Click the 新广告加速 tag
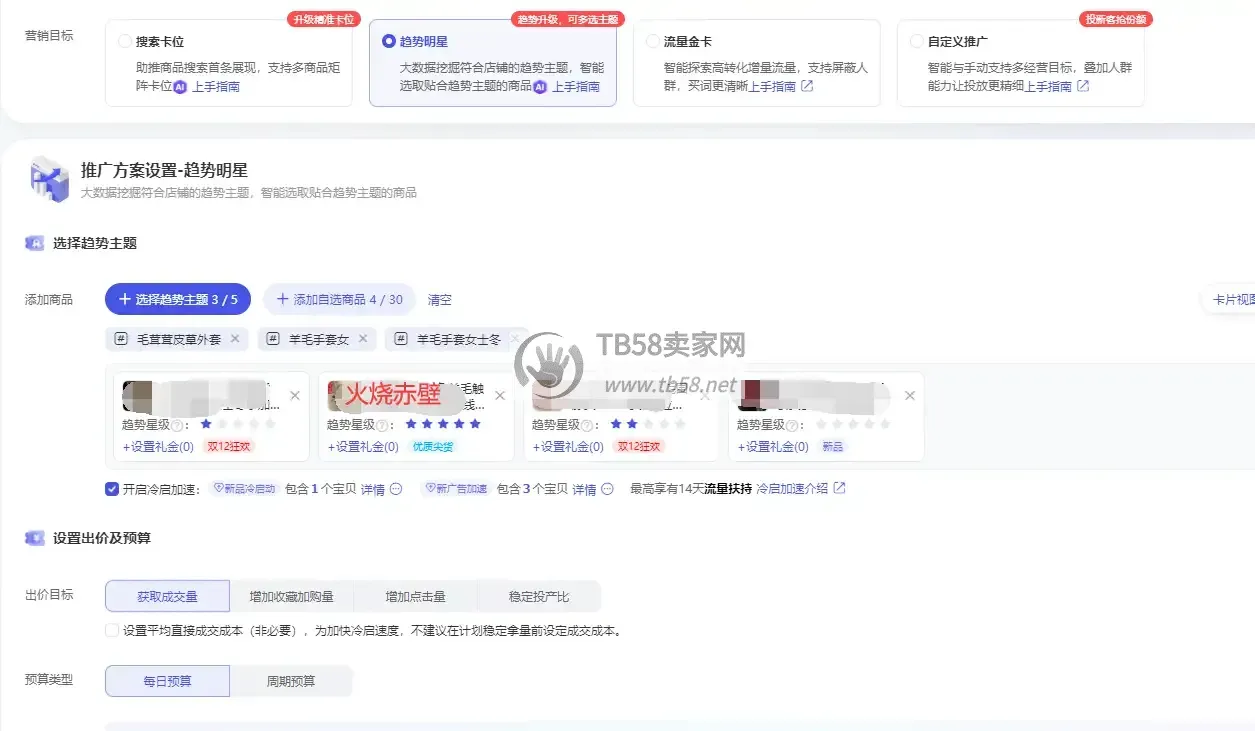The height and width of the screenshot is (731, 1255). pos(456,489)
